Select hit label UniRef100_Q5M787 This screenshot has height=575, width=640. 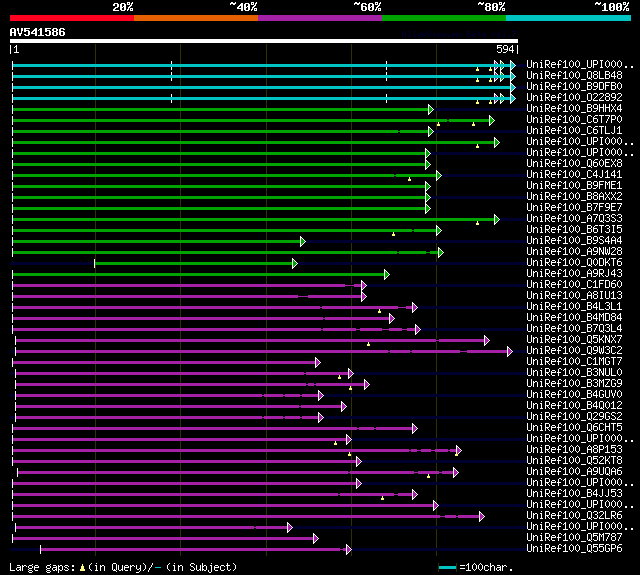(574, 538)
